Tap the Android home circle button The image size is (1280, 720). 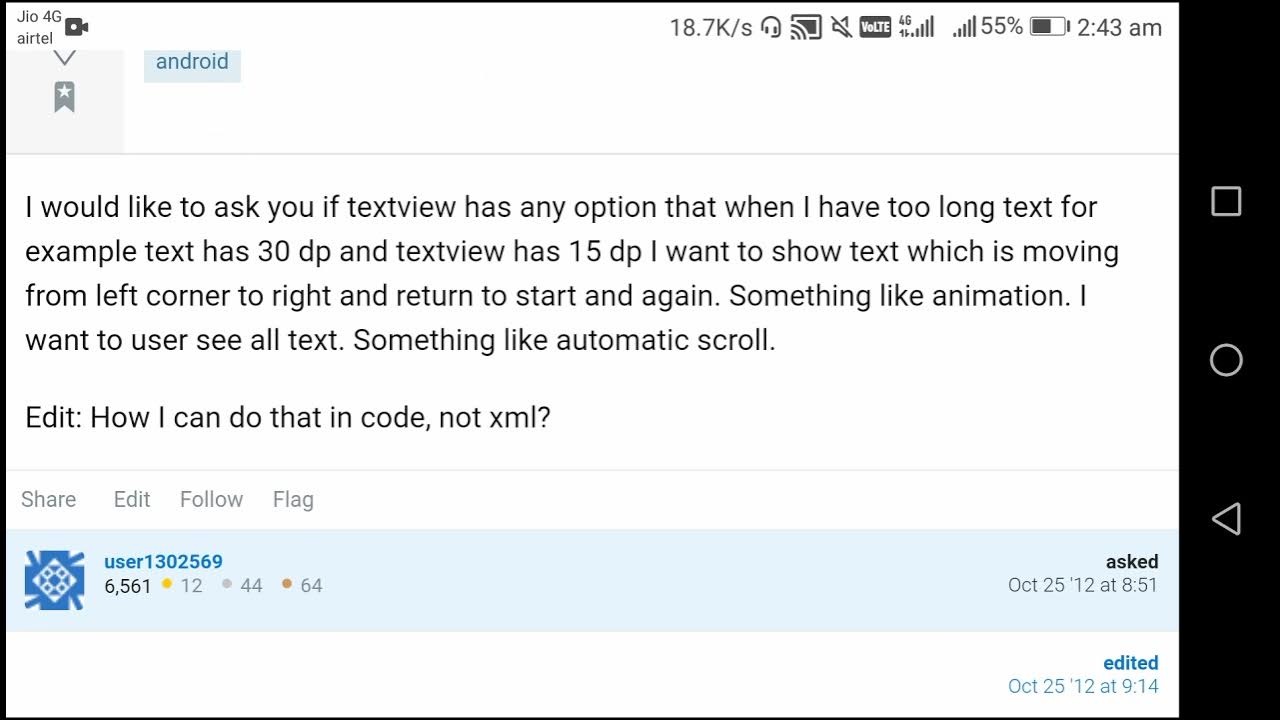tap(1226, 360)
